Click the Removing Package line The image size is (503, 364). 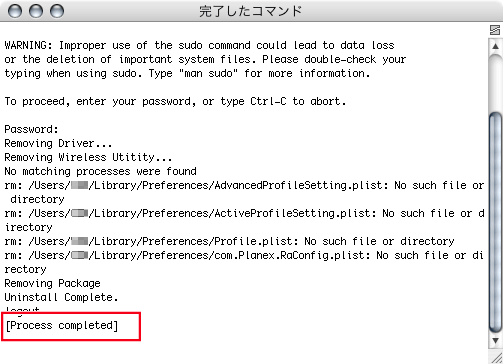pyautogui.click(x=52, y=283)
